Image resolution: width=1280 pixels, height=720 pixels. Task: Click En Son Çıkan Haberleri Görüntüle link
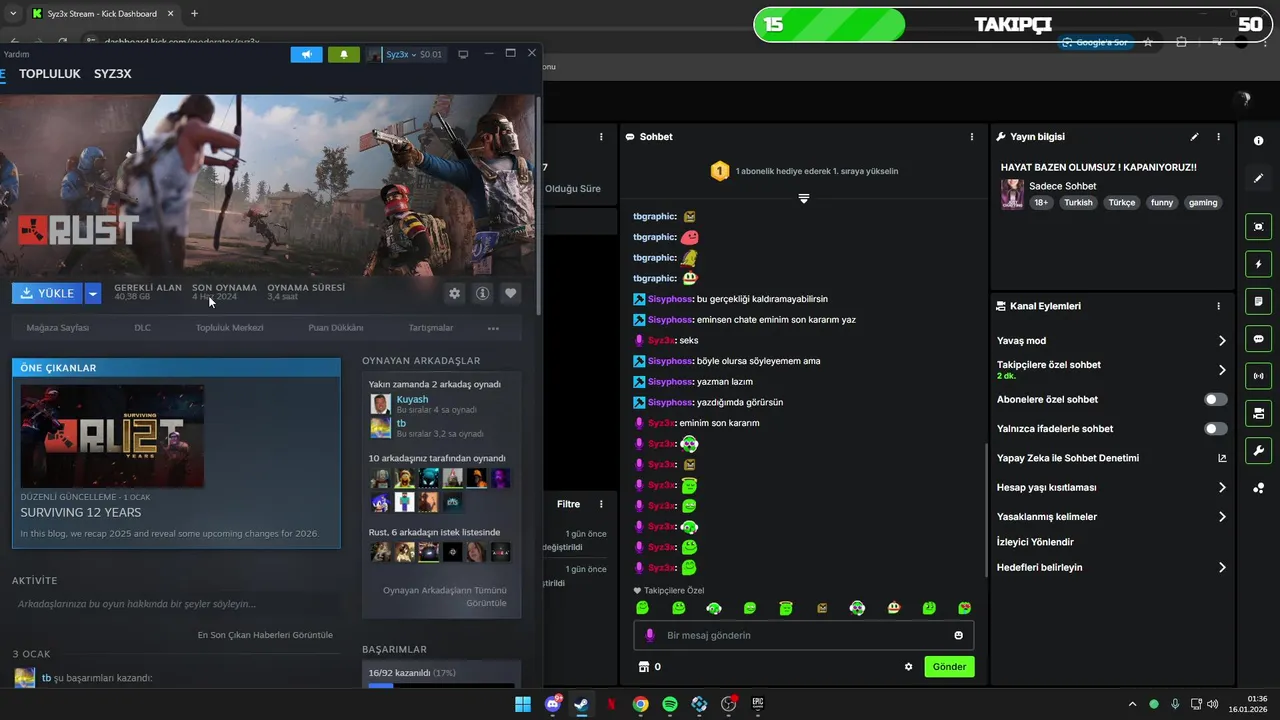click(x=265, y=635)
